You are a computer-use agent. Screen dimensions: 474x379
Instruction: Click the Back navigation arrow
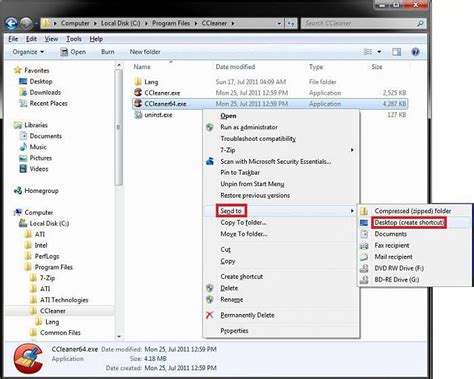[11, 23]
